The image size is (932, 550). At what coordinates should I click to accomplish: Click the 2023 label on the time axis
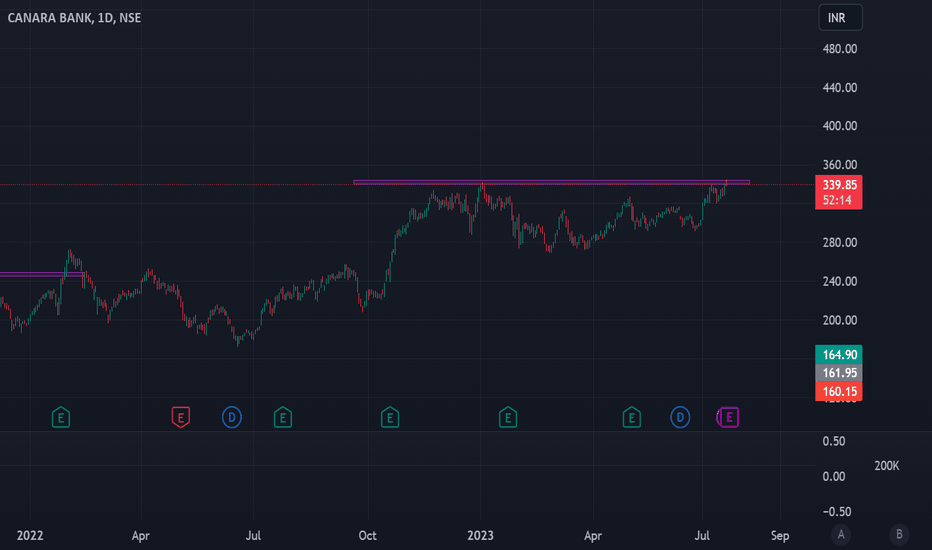pyautogui.click(x=480, y=535)
